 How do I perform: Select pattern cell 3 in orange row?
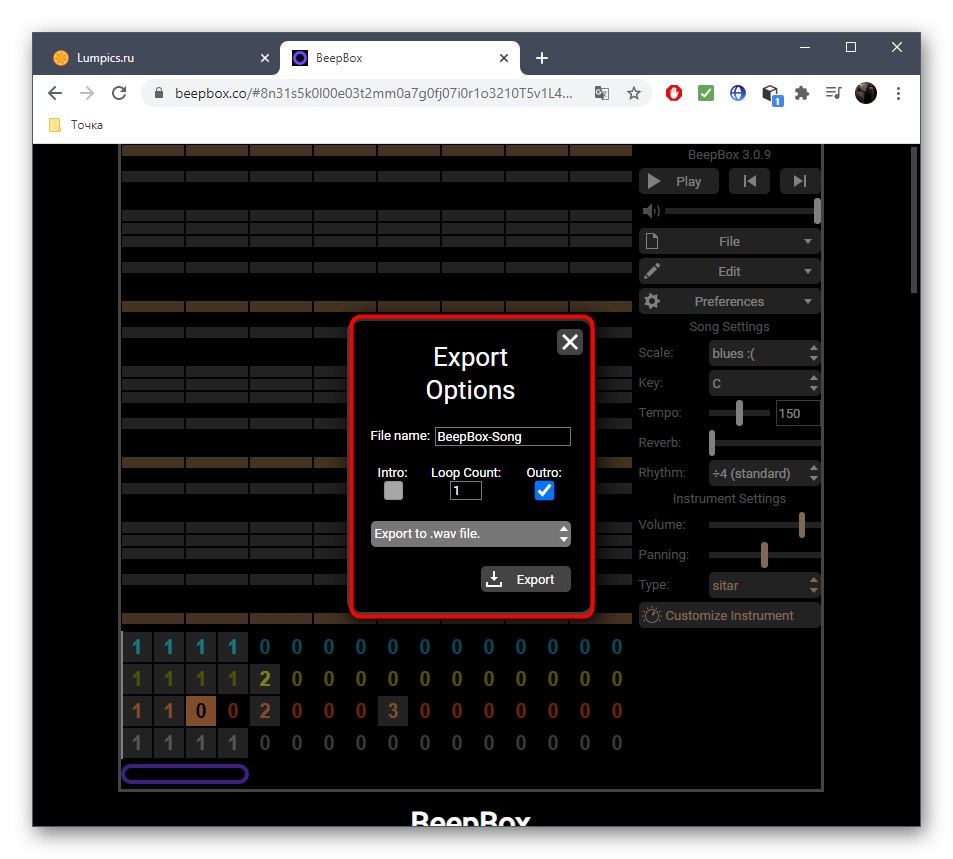pyautogui.click(x=393, y=710)
